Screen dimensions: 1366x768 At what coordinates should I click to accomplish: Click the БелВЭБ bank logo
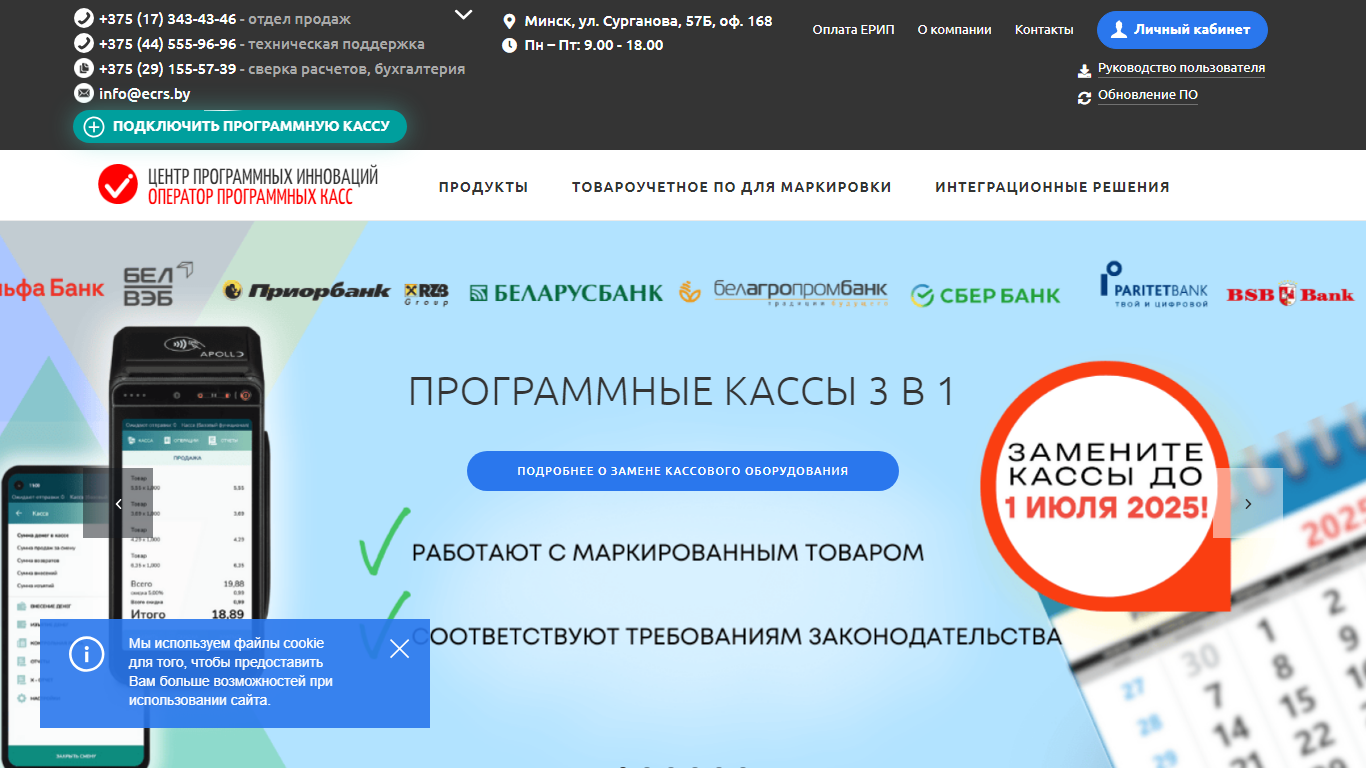(158, 284)
